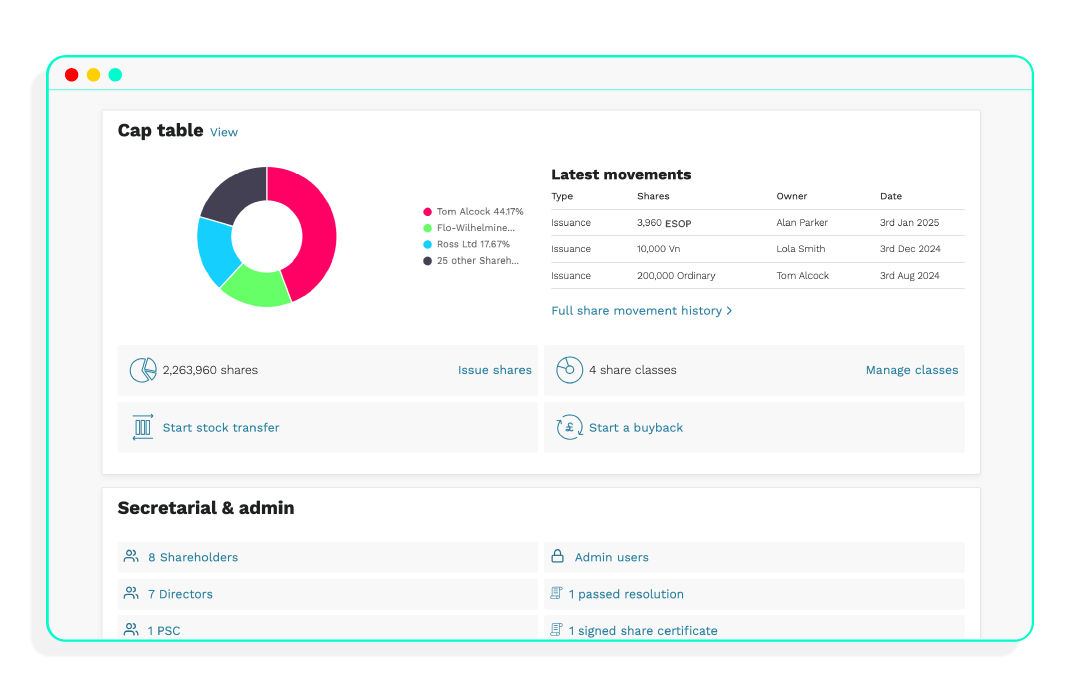
Task: Click the date '3rd Aug 2024'
Action: click(909, 275)
